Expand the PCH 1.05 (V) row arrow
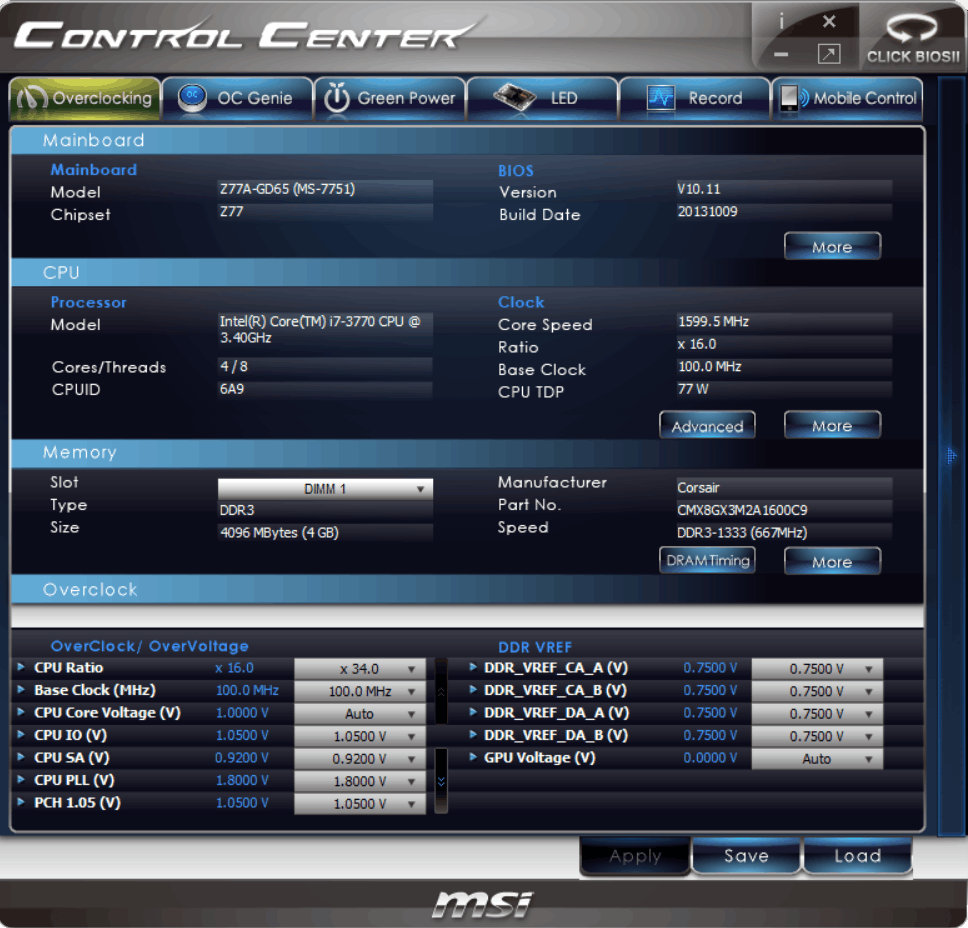The image size is (968, 928). [x=21, y=801]
